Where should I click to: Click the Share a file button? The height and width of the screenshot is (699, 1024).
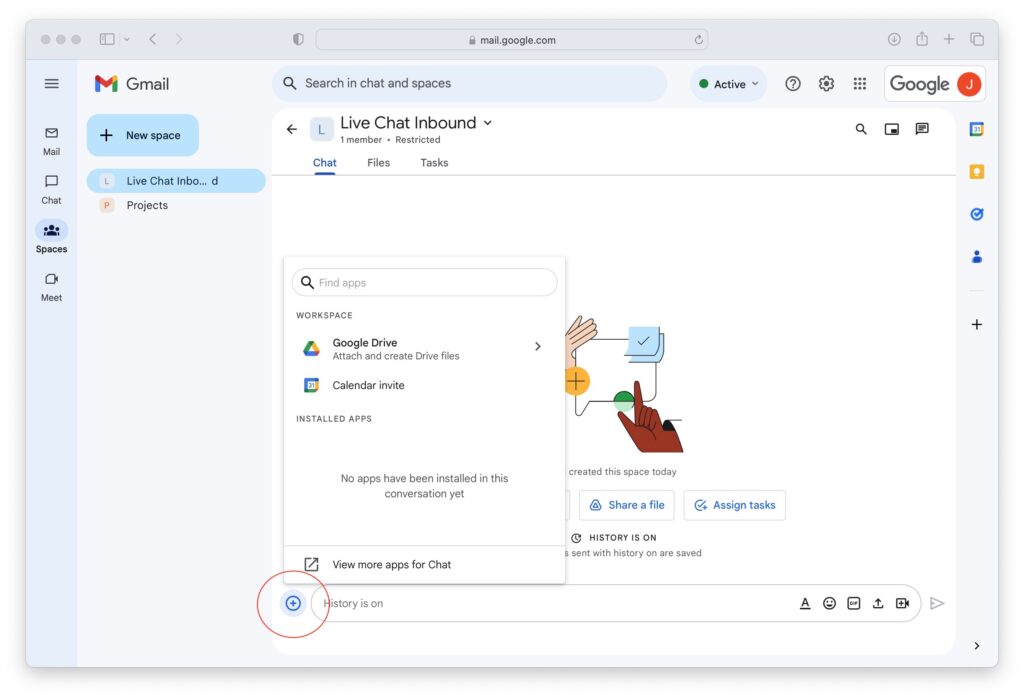(626, 505)
